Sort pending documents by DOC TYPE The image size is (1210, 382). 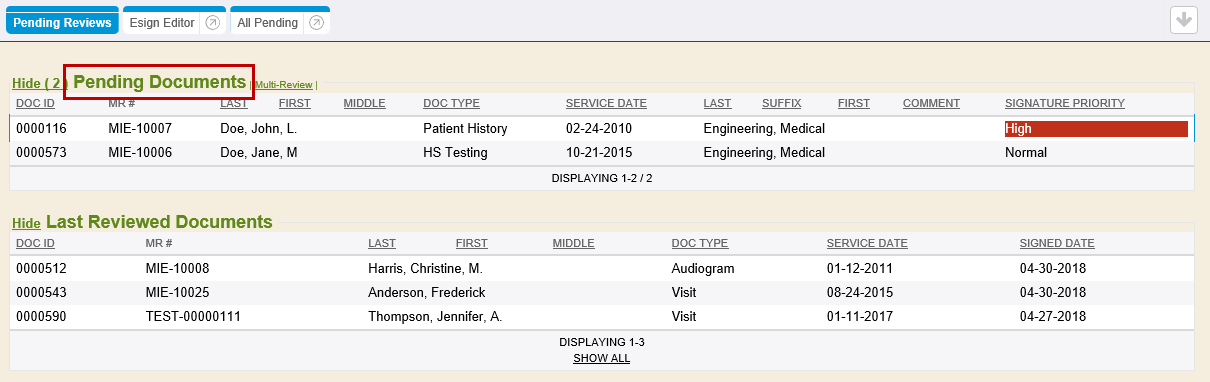pyautogui.click(x=451, y=103)
